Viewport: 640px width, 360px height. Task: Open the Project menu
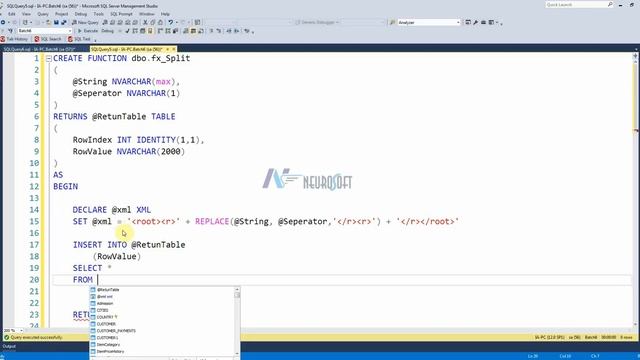point(62,14)
